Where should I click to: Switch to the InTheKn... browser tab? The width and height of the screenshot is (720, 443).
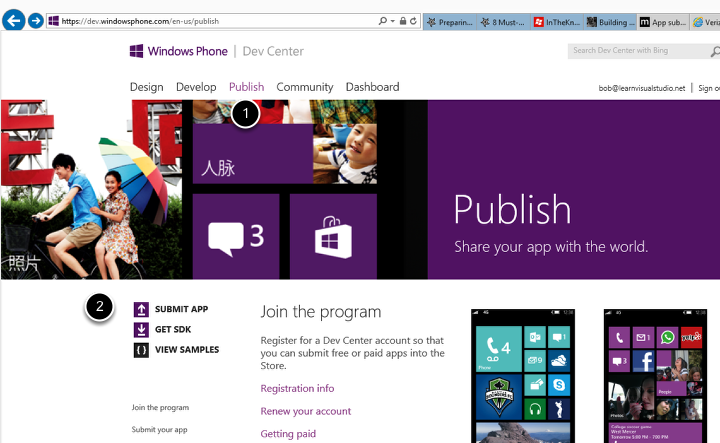pyautogui.click(x=557, y=21)
